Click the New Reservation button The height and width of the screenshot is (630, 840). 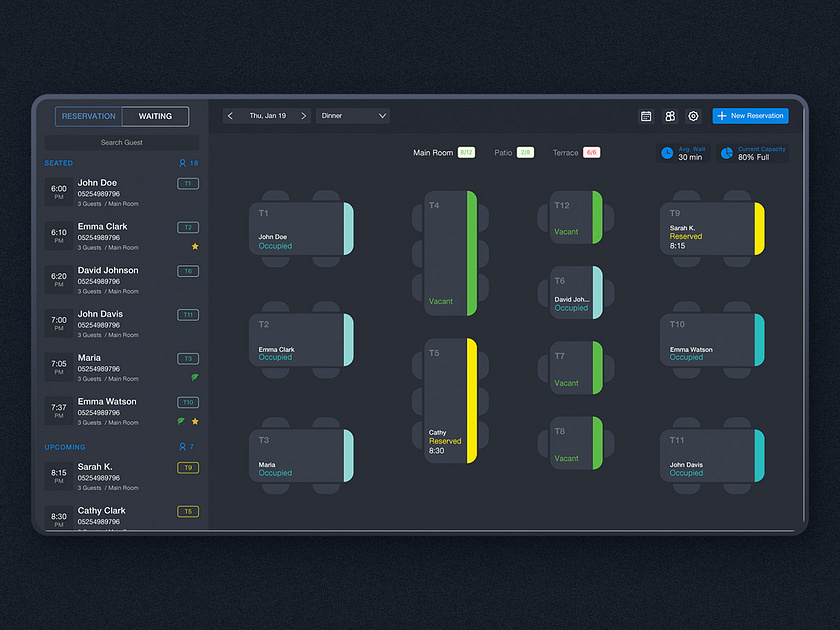(750, 115)
